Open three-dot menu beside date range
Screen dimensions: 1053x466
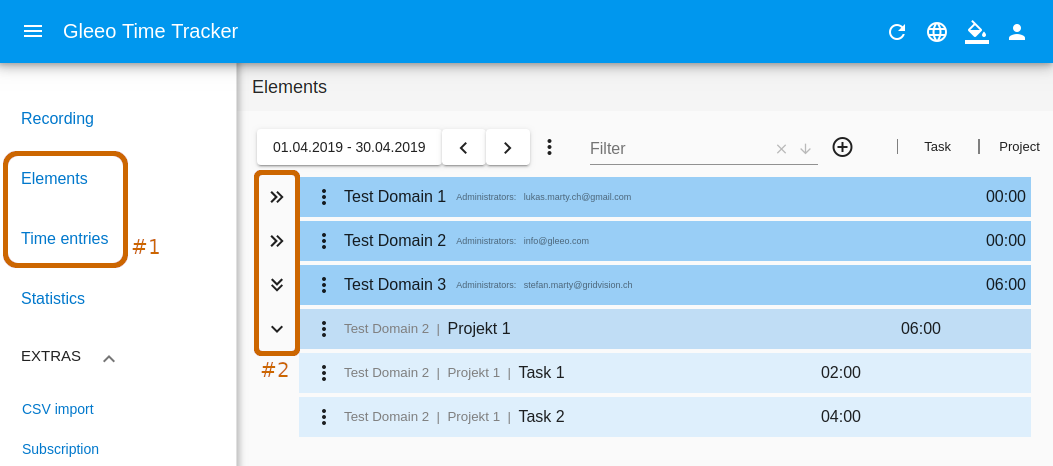pos(549,147)
